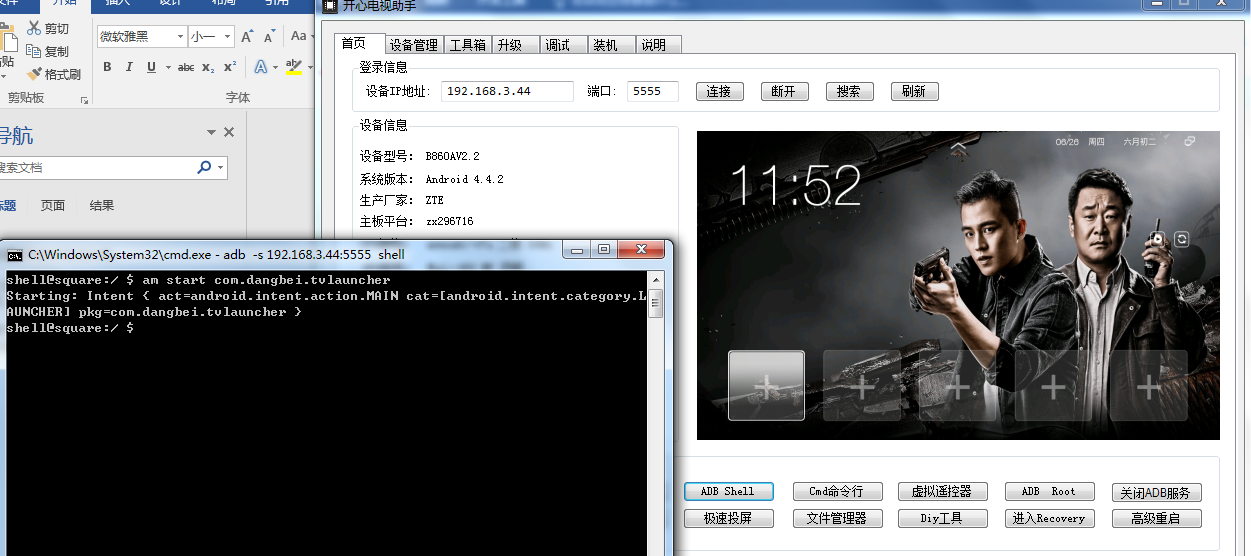Open the 工具箱 tab
1251x556 pixels.
(x=467, y=45)
